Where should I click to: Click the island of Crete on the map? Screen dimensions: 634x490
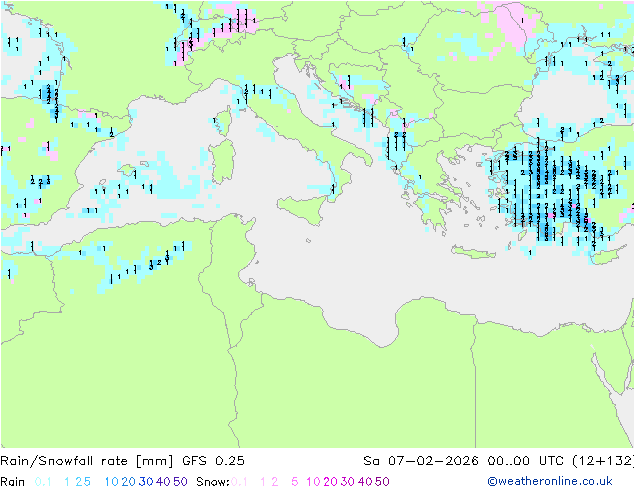click(473, 252)
